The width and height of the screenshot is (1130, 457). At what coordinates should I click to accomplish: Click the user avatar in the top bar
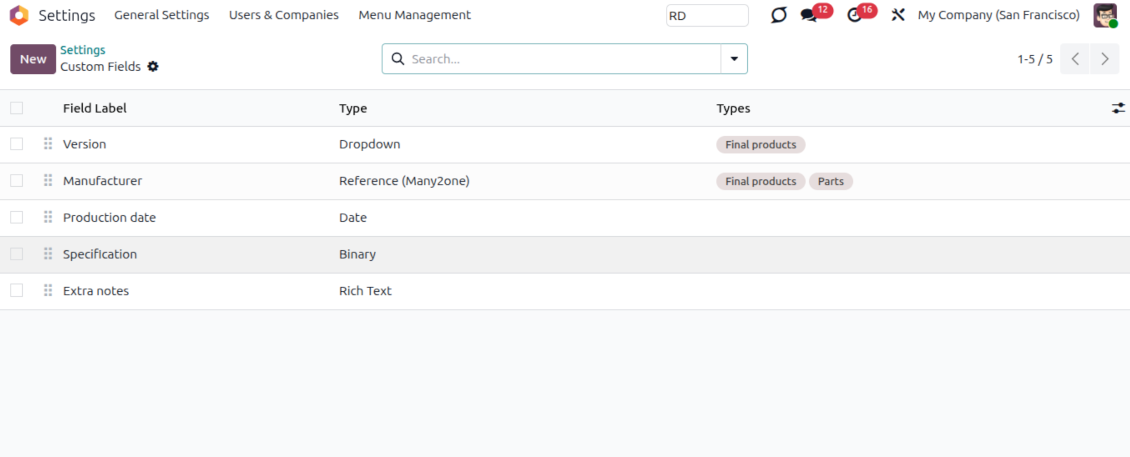[1104, 16]
